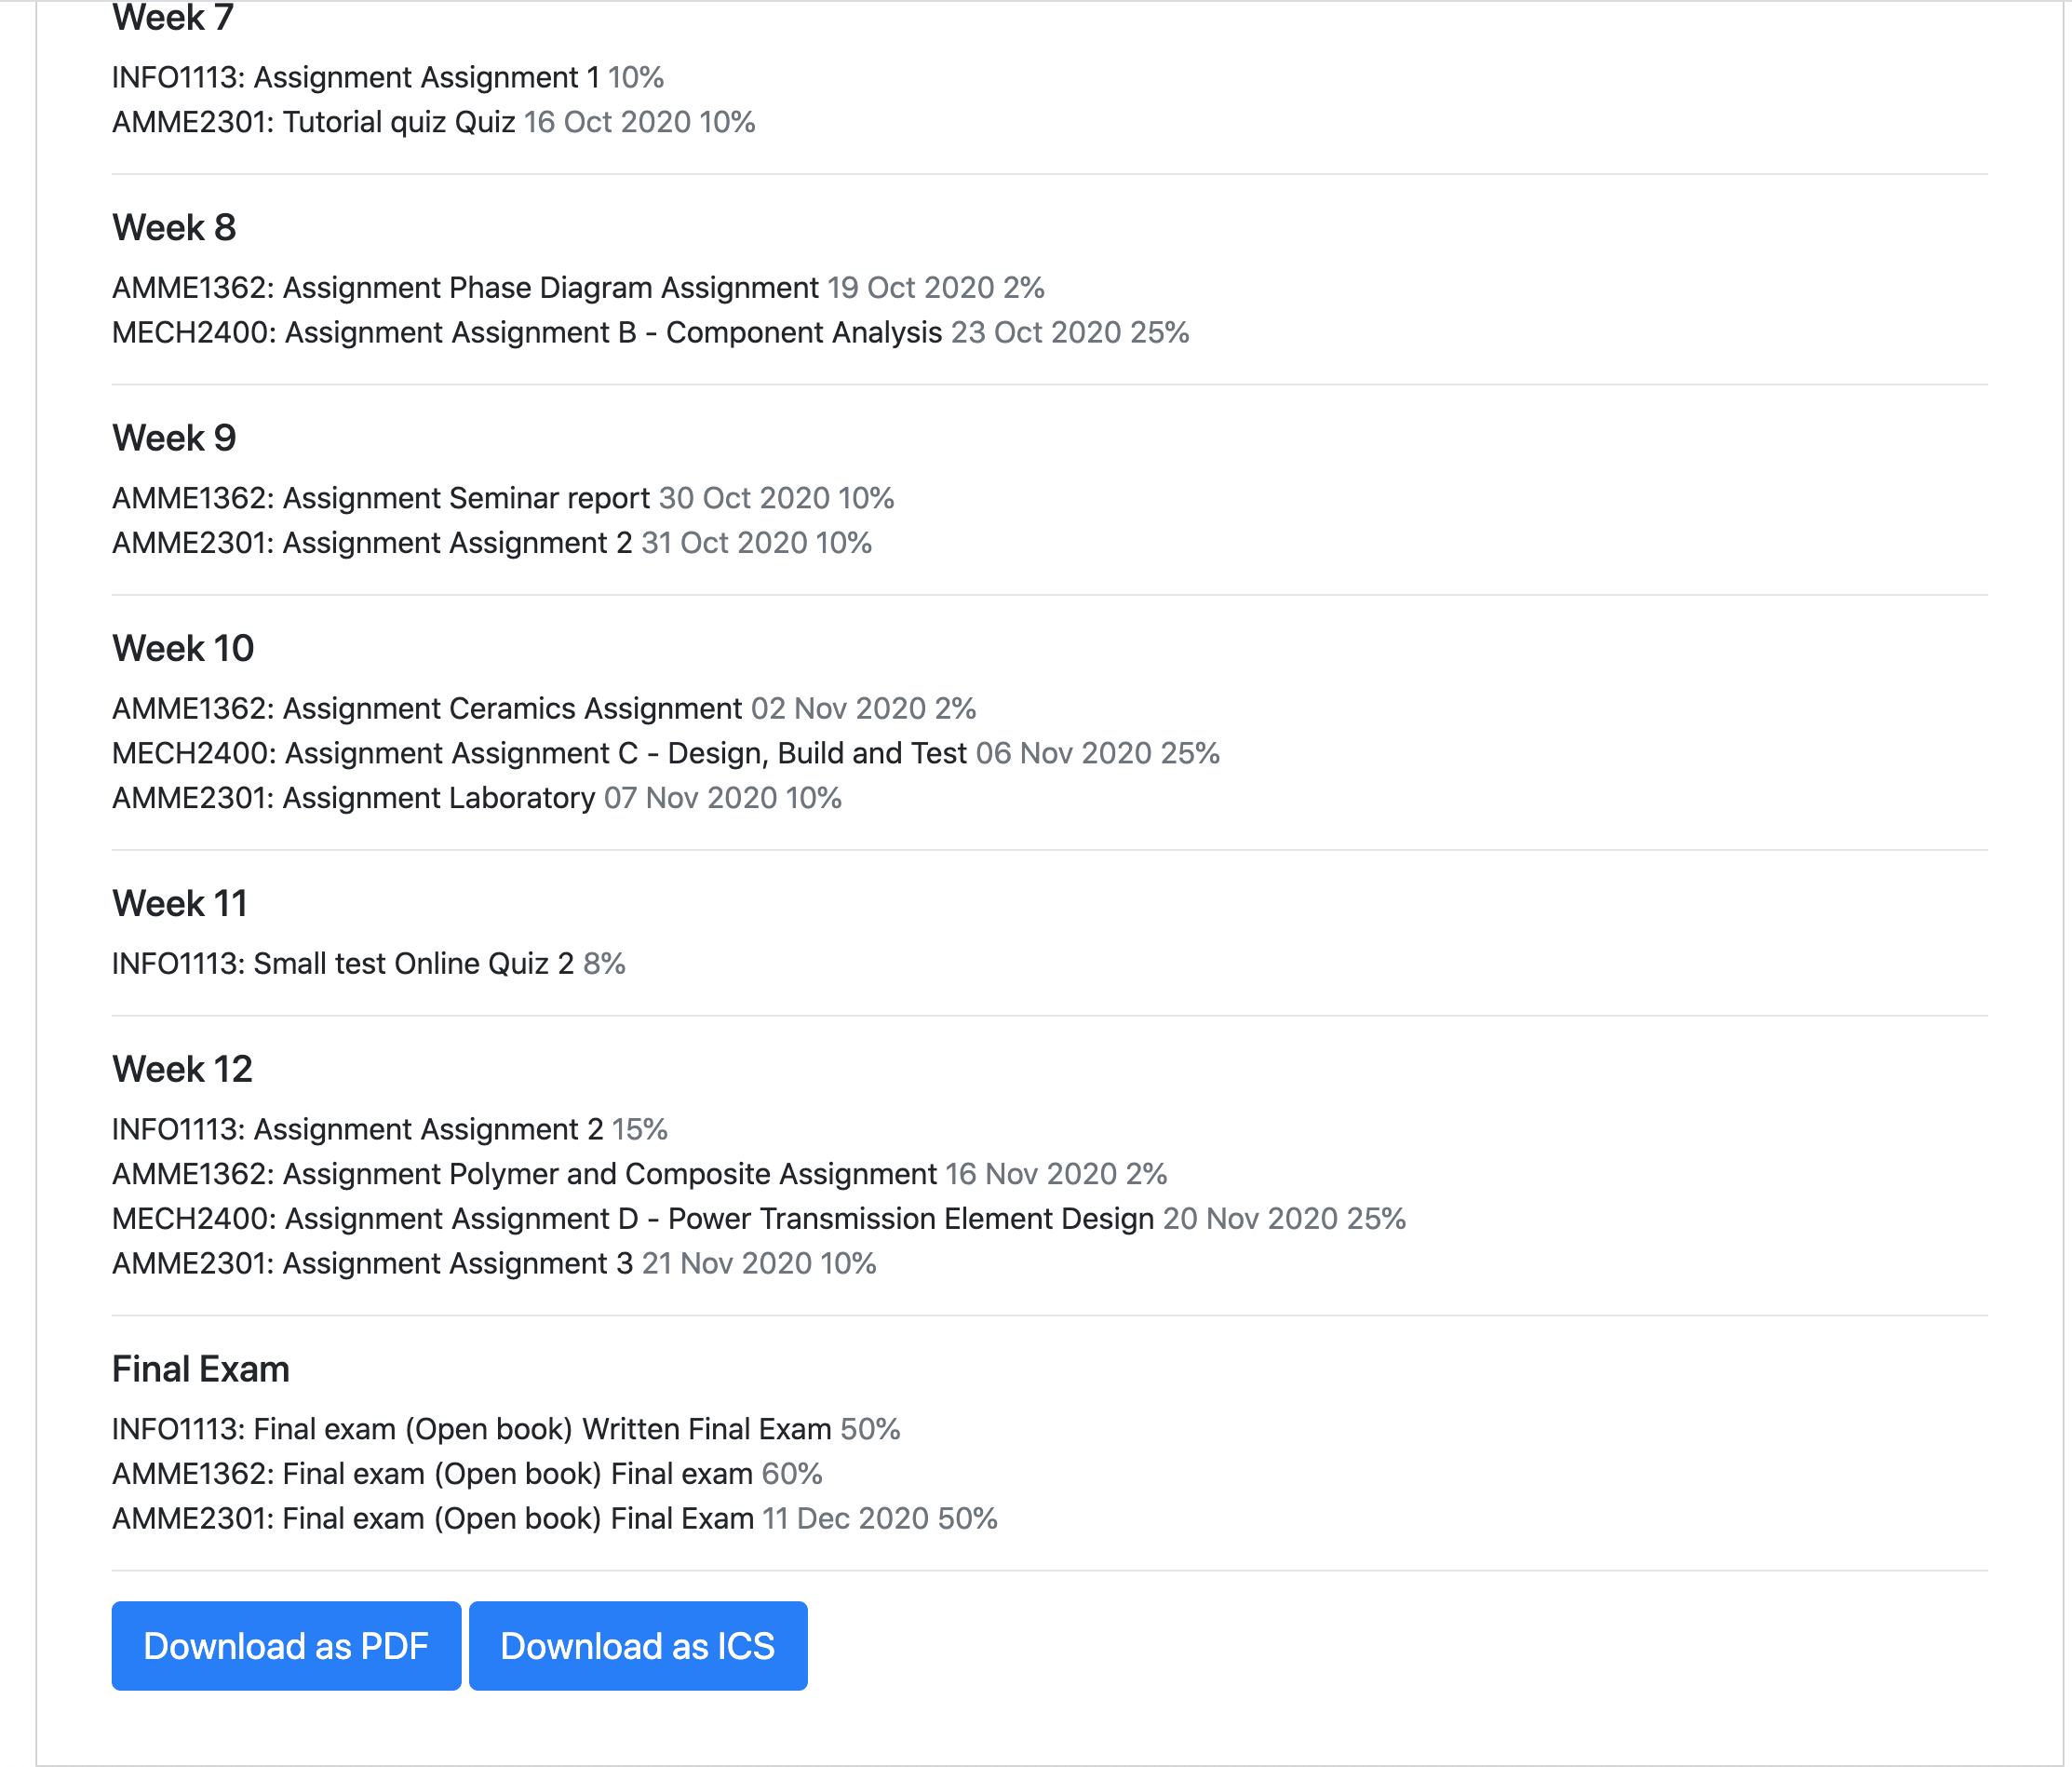Image resolution: width=2072 pixels, height=1767 pixels.
Task: Click the Week 12 heading
Action: [182, 1069]
